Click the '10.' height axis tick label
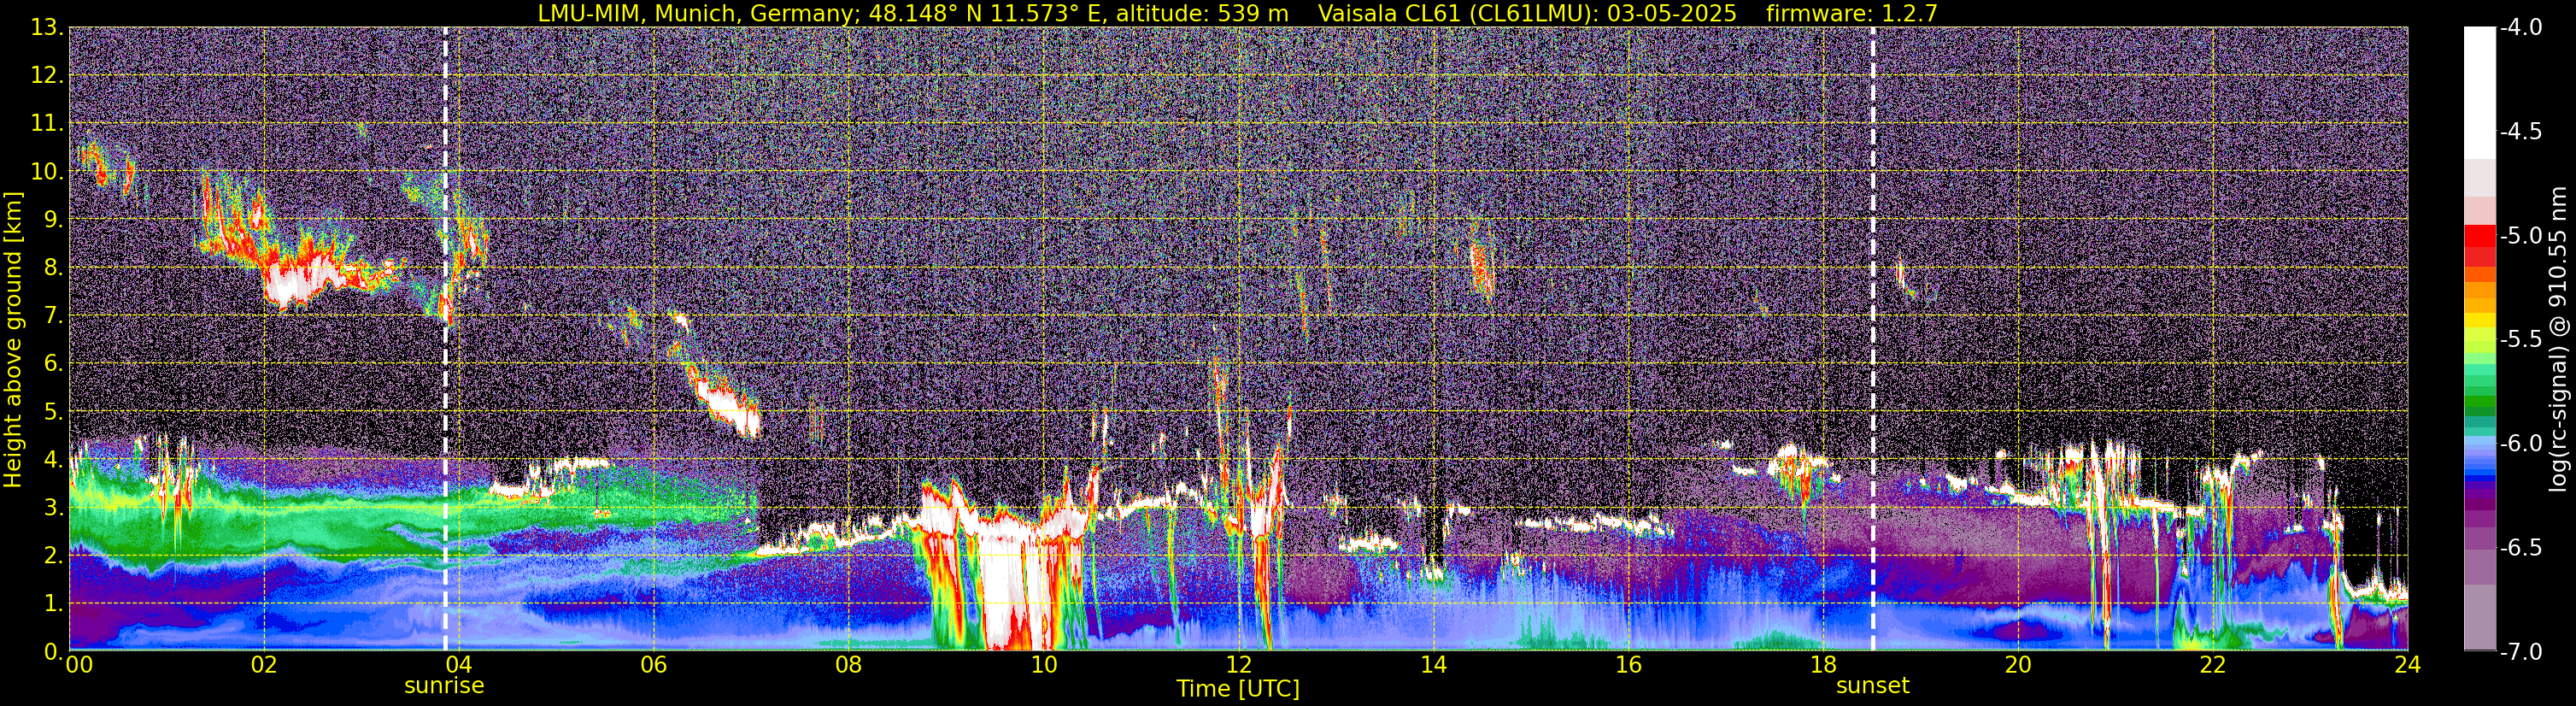Screen dimensions: 2576x706 point(47,172)
